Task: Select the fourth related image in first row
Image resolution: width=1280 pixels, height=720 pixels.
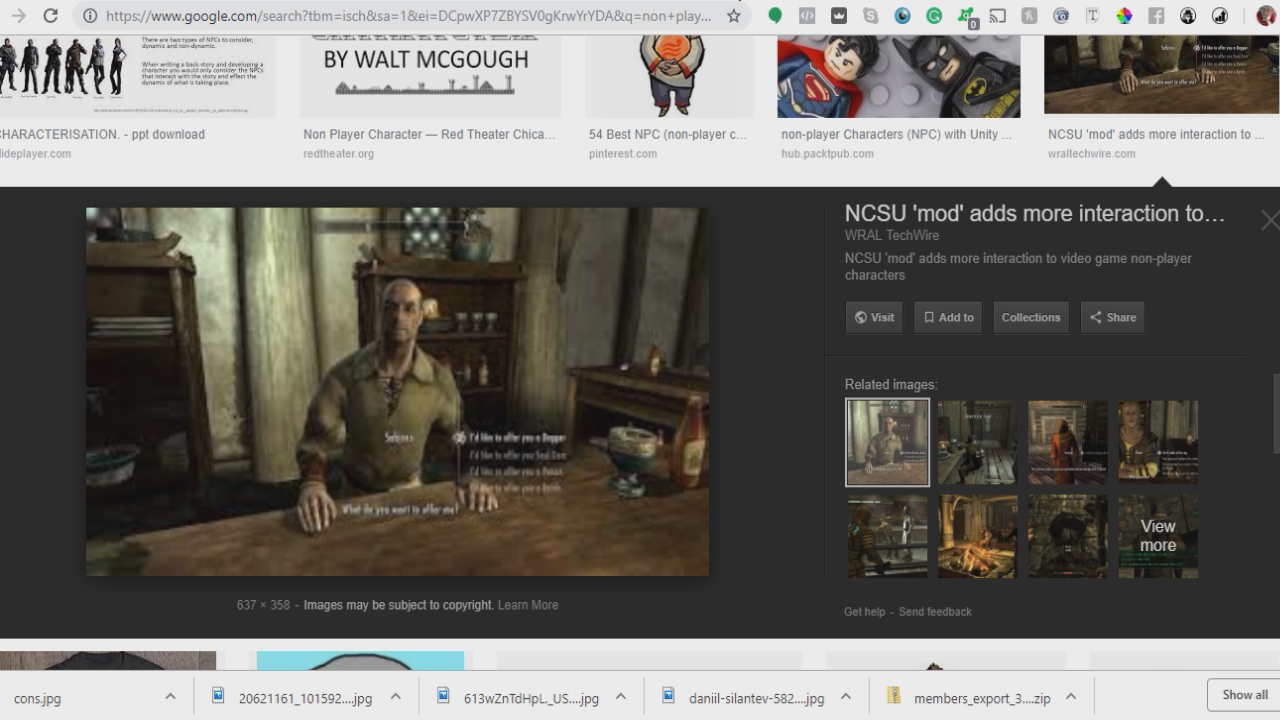Action: [x=1158, y=442]
